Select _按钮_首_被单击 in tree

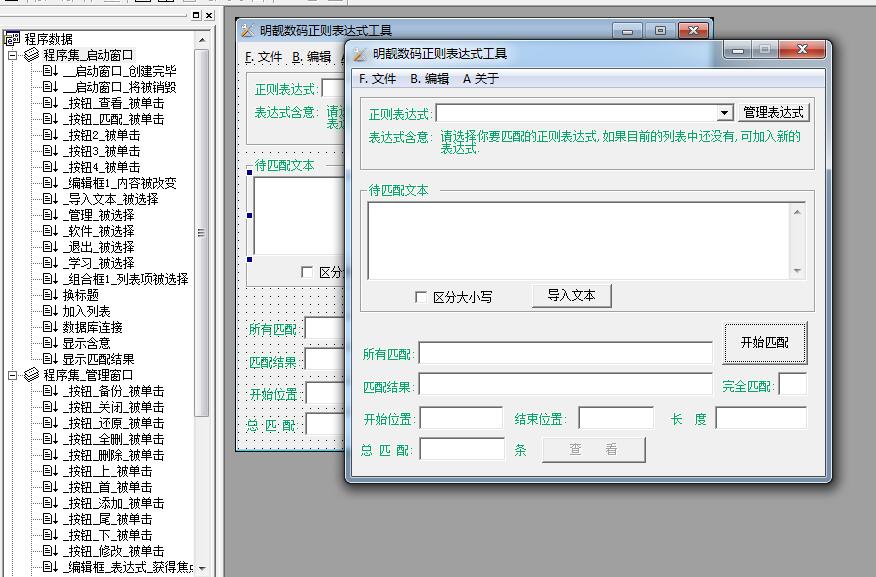tap(107, 487)
